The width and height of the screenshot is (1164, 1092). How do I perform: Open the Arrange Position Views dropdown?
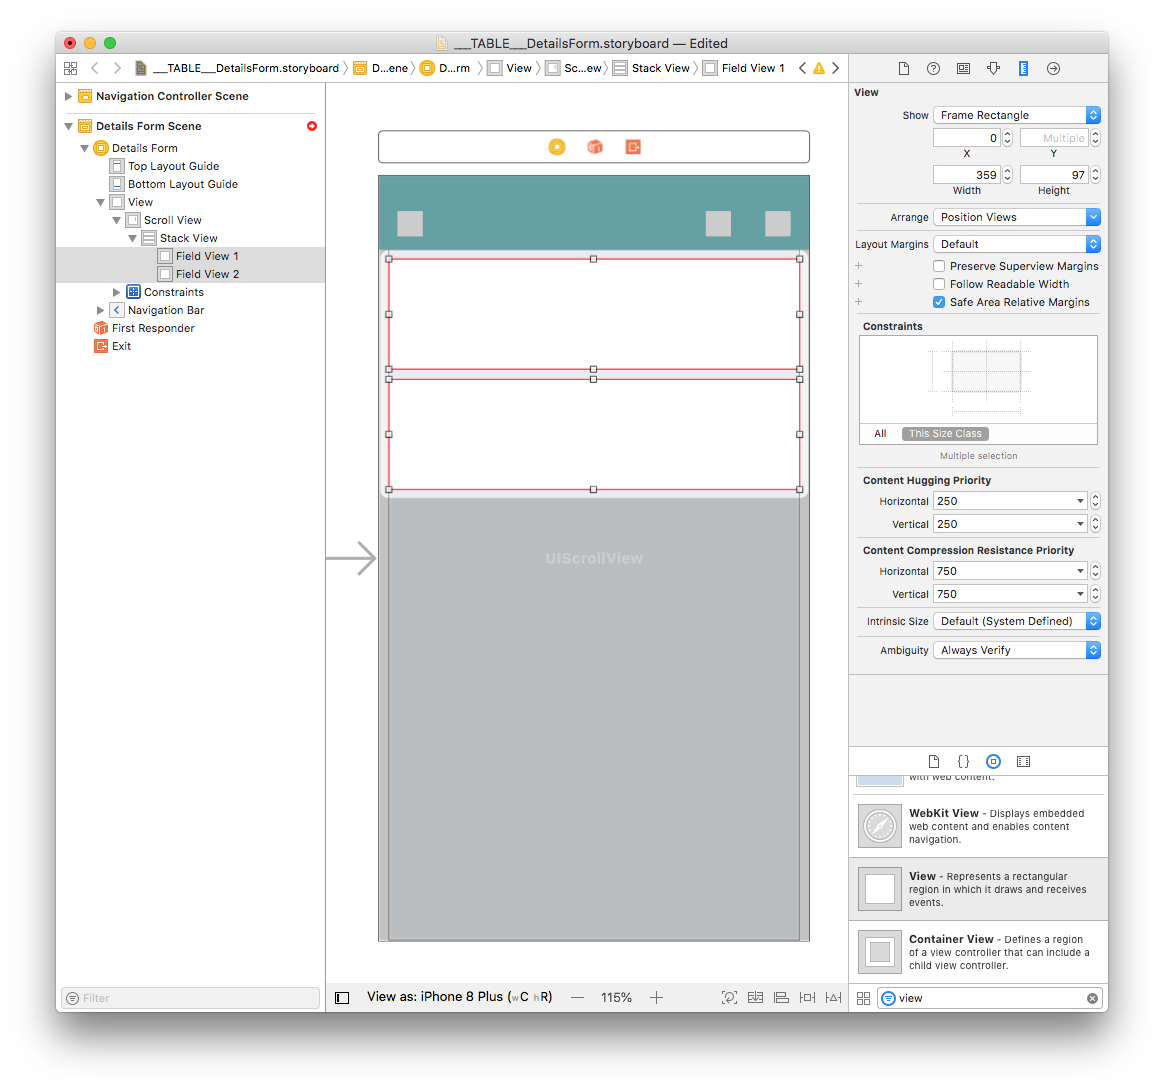point(1017,217)
